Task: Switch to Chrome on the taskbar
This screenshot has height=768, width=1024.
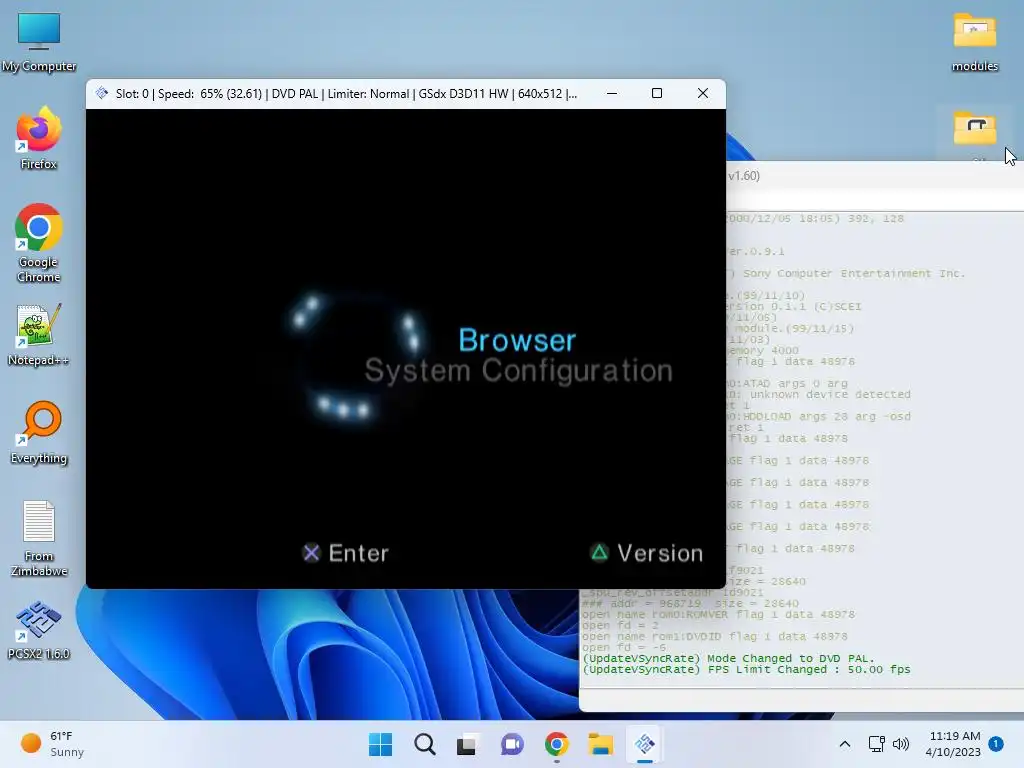Action: pos(556,744)
